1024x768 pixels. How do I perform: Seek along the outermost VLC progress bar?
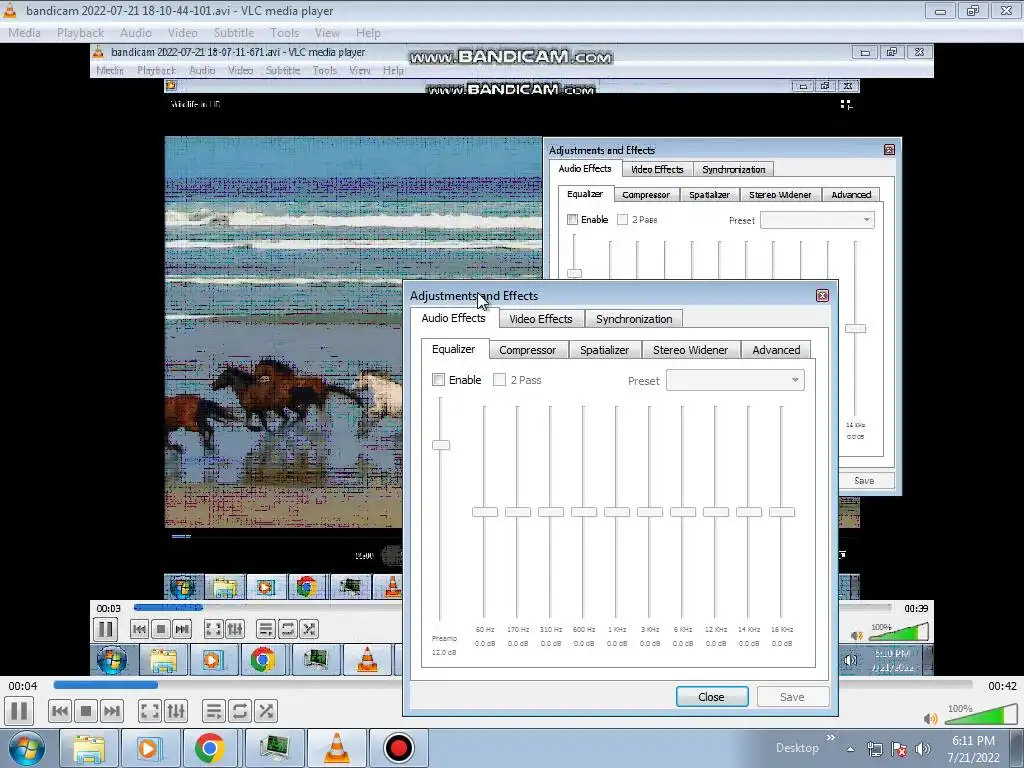pos(513,685)
